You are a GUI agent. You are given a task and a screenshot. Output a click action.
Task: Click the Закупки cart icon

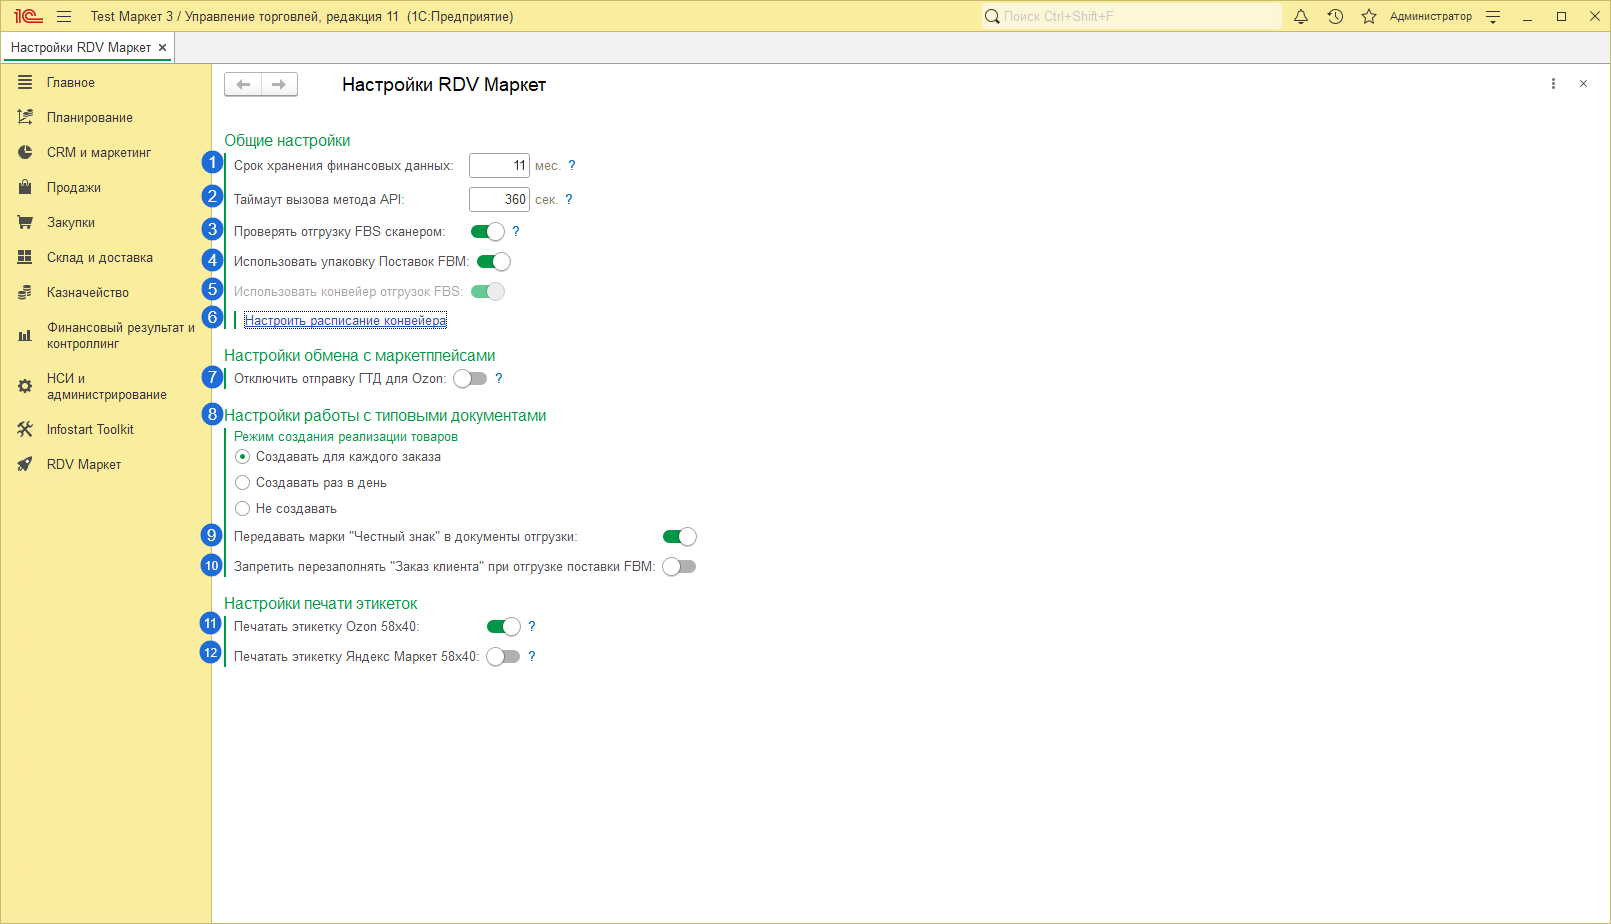25,222
